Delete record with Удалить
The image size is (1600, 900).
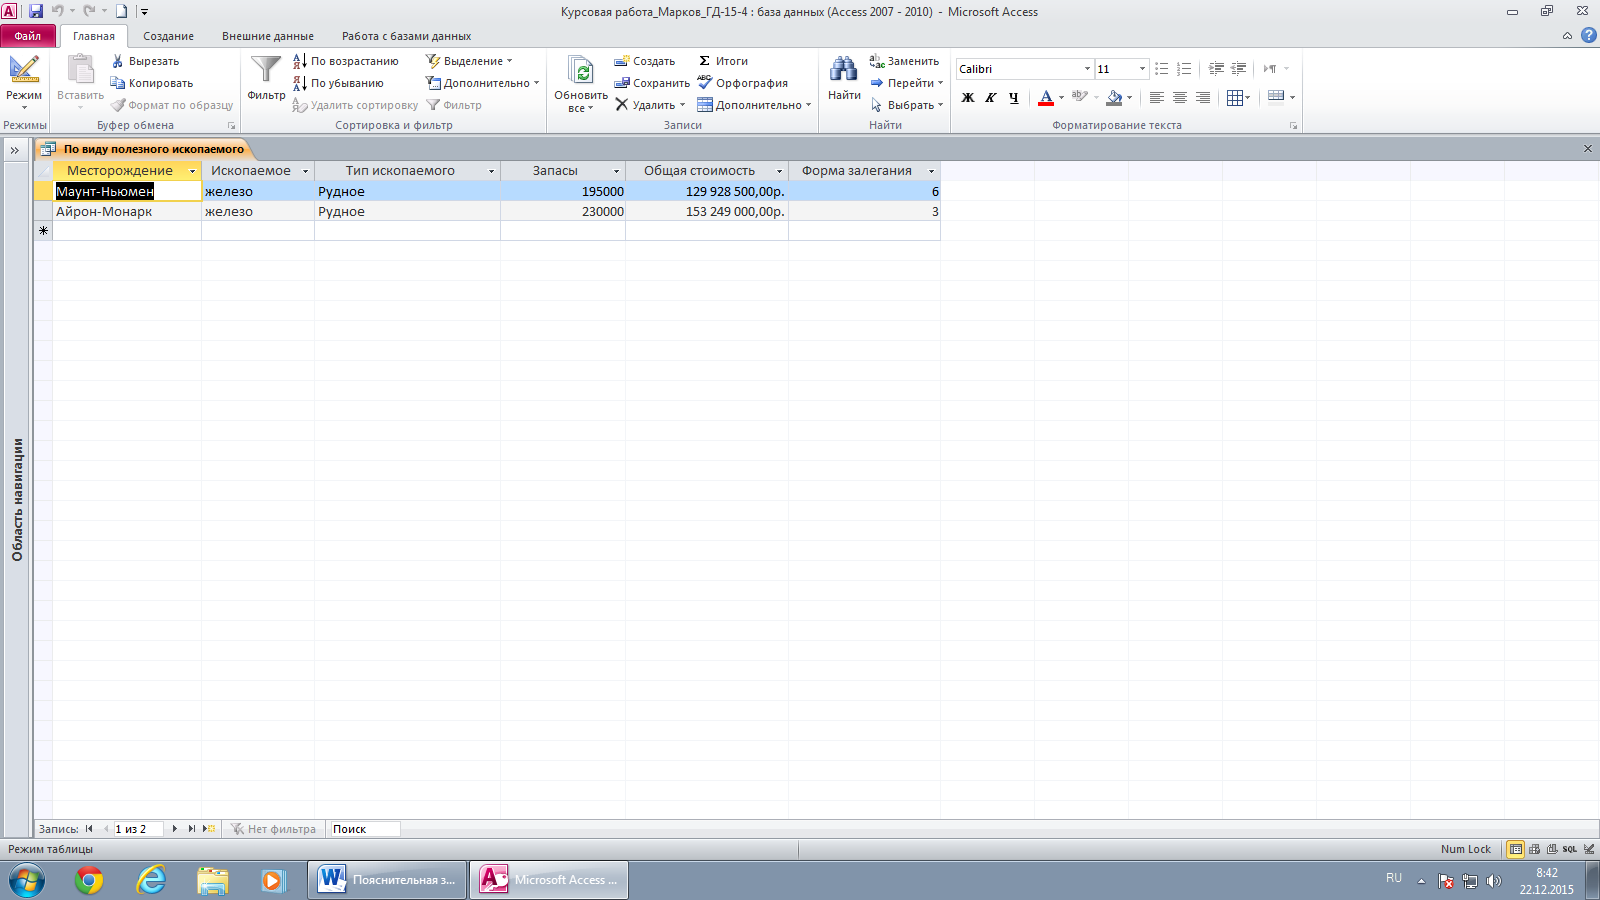(x=650, y=105)
